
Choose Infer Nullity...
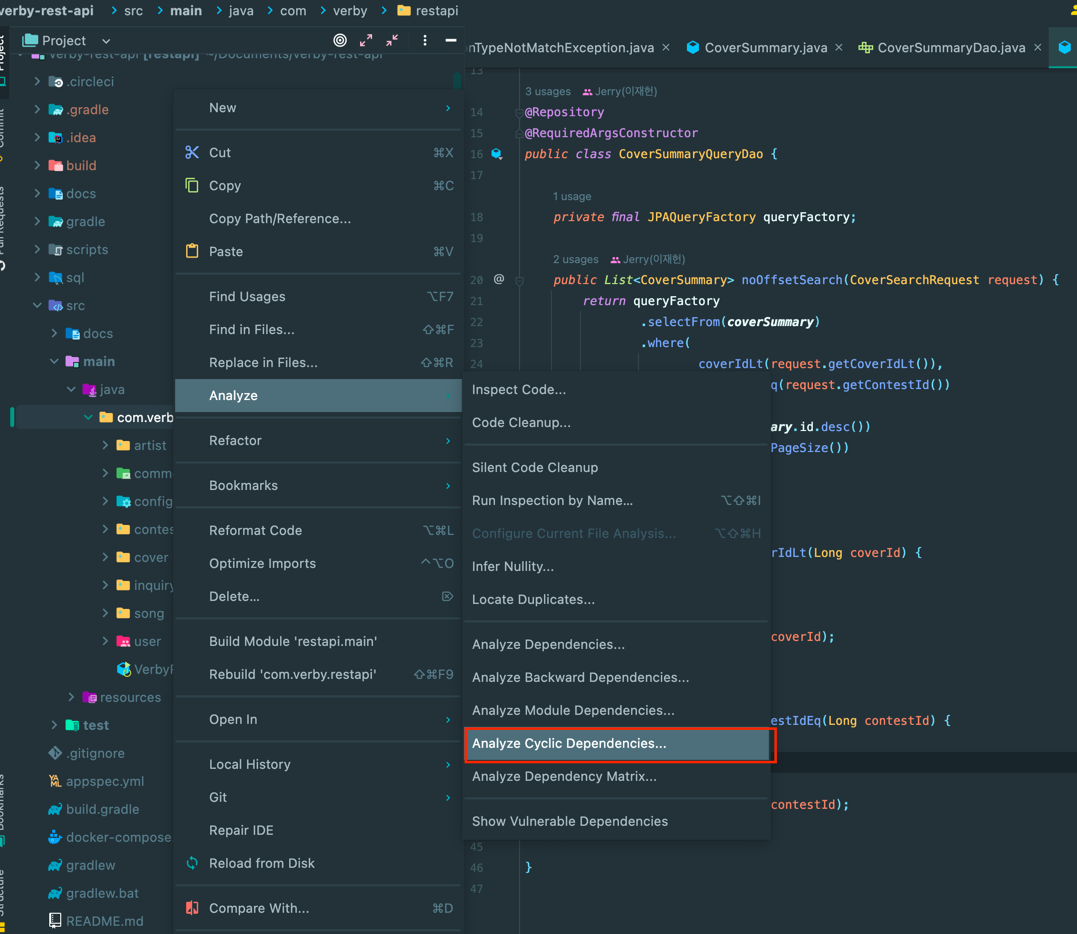616,567
